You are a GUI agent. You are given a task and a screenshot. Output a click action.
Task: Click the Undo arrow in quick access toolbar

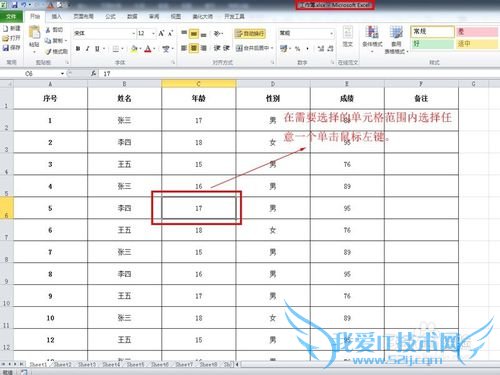[24, 5]
